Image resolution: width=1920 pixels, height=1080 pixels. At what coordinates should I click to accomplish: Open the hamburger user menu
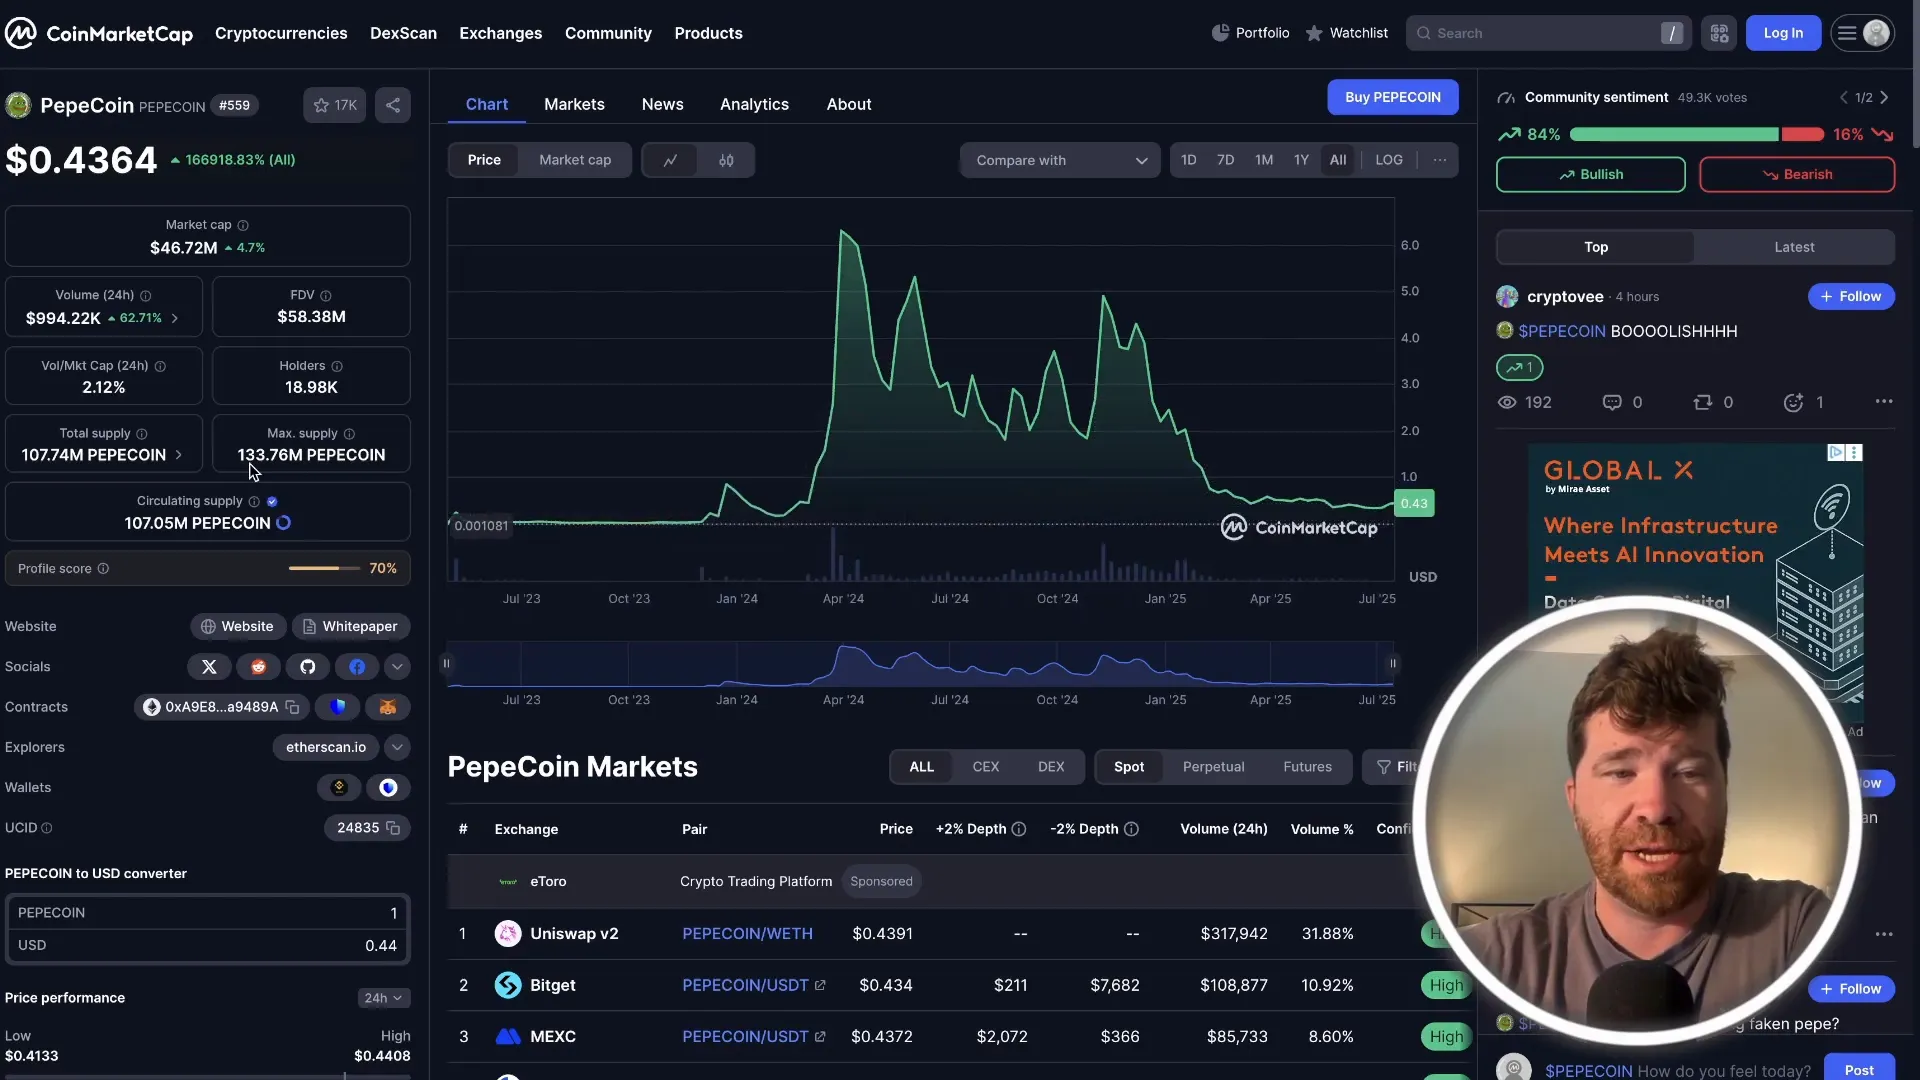[1862, 33]
